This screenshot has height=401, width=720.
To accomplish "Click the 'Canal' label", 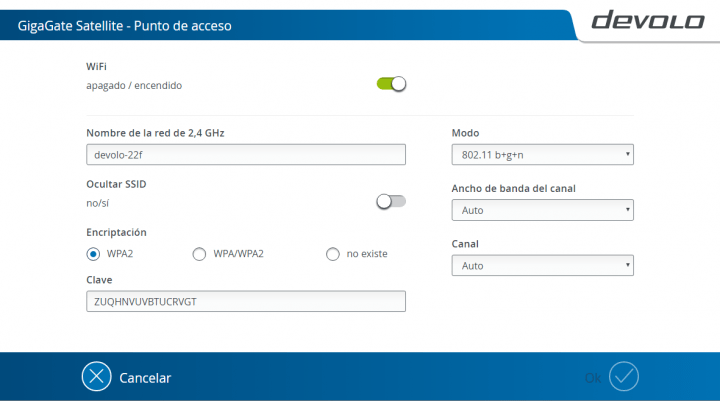I will coord(465,244).
